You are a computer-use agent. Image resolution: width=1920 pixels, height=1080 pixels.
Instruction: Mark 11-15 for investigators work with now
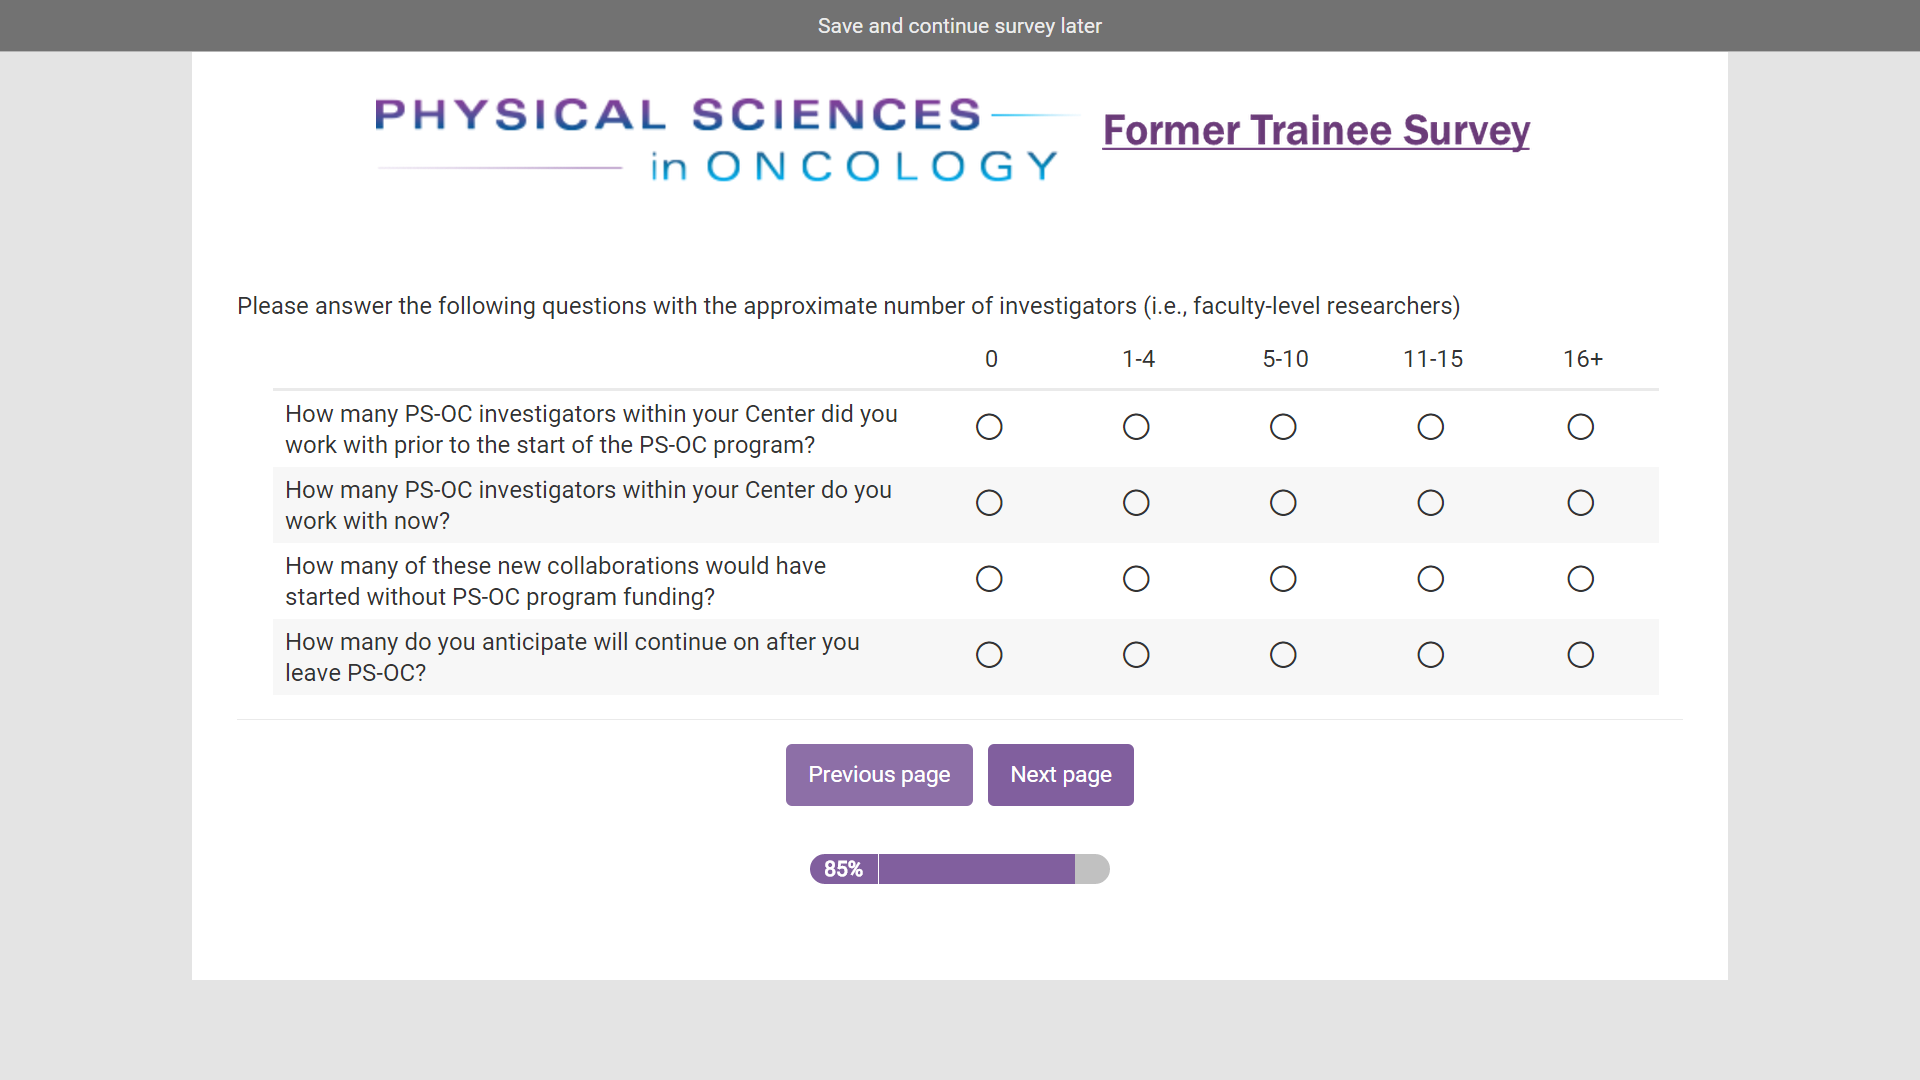(1430, 503)
